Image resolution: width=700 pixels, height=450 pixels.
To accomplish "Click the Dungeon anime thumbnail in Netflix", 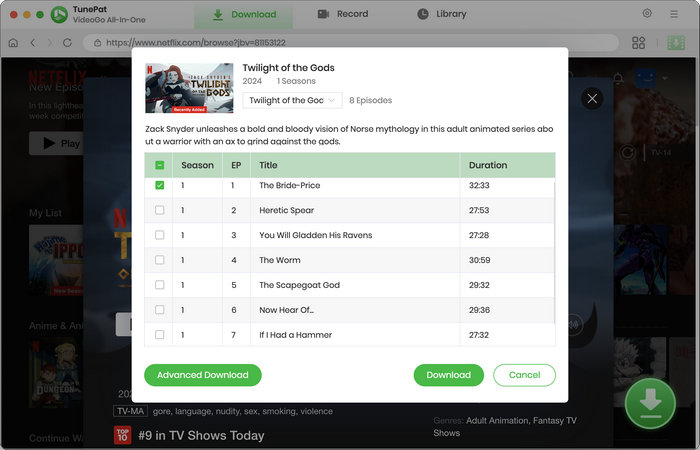I will [x=56, y=373].
